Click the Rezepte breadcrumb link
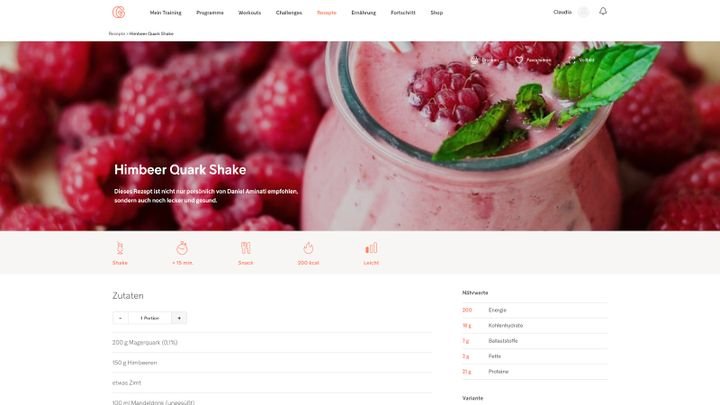720x405 pixels. [x=117, y=34]
